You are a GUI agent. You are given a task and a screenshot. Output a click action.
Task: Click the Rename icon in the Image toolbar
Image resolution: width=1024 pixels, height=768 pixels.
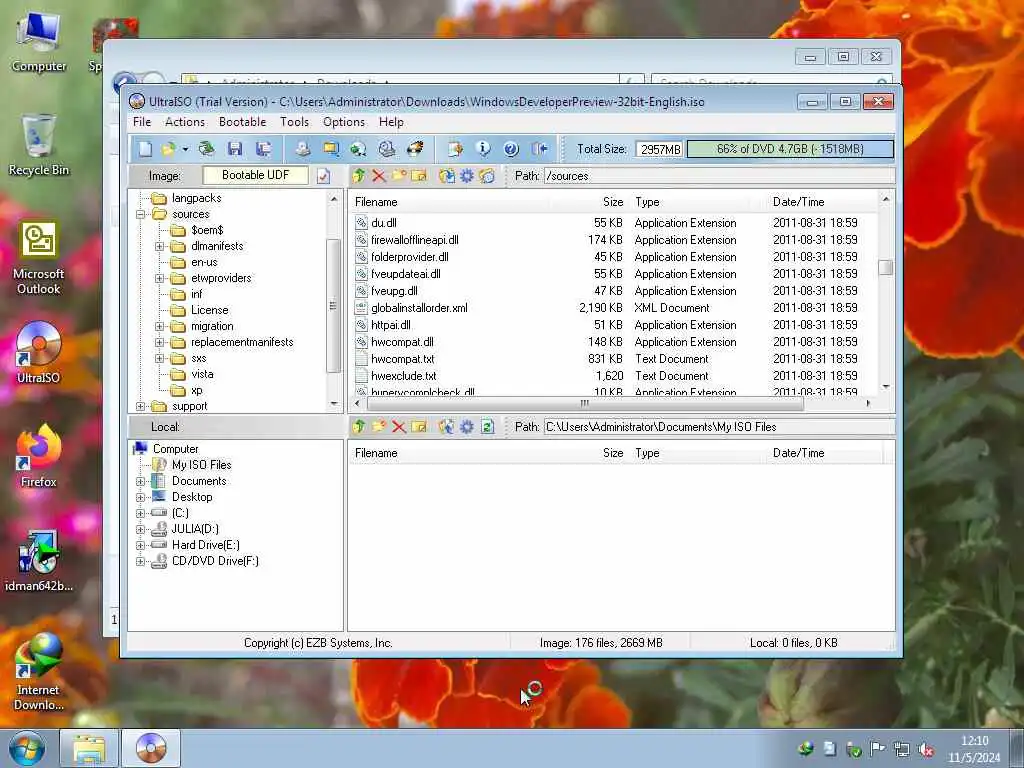pyautogui.click(x=419, y=176)
